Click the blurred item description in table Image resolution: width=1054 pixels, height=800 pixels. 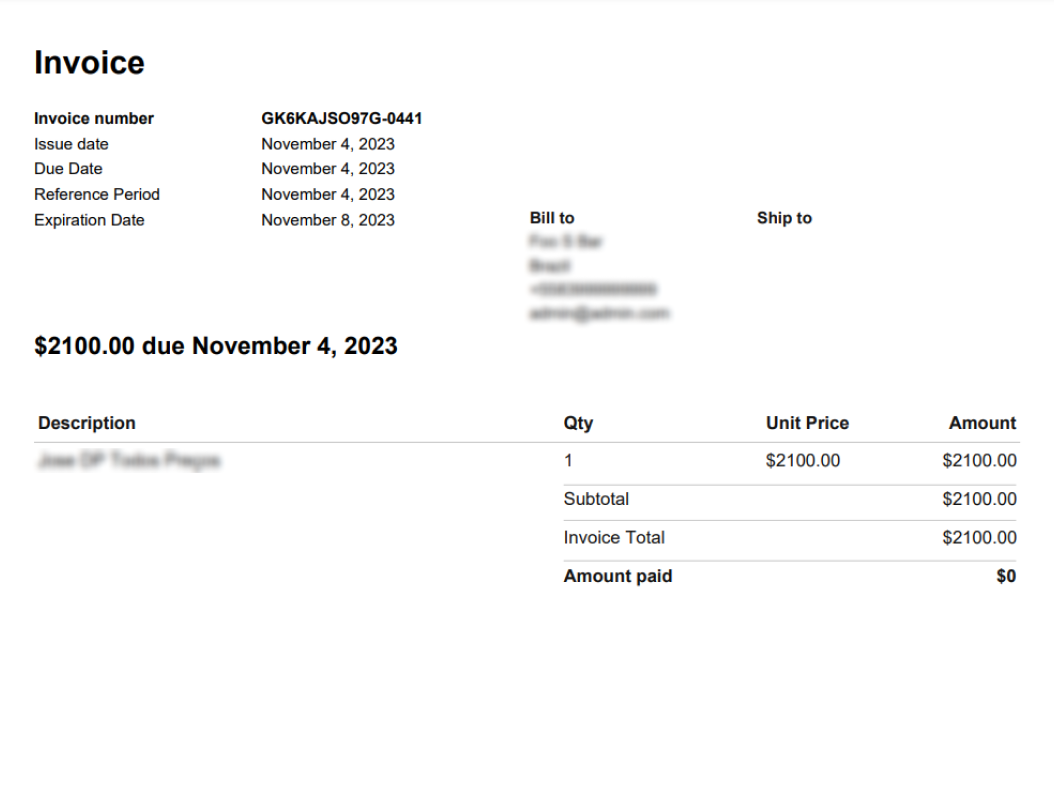129,461
